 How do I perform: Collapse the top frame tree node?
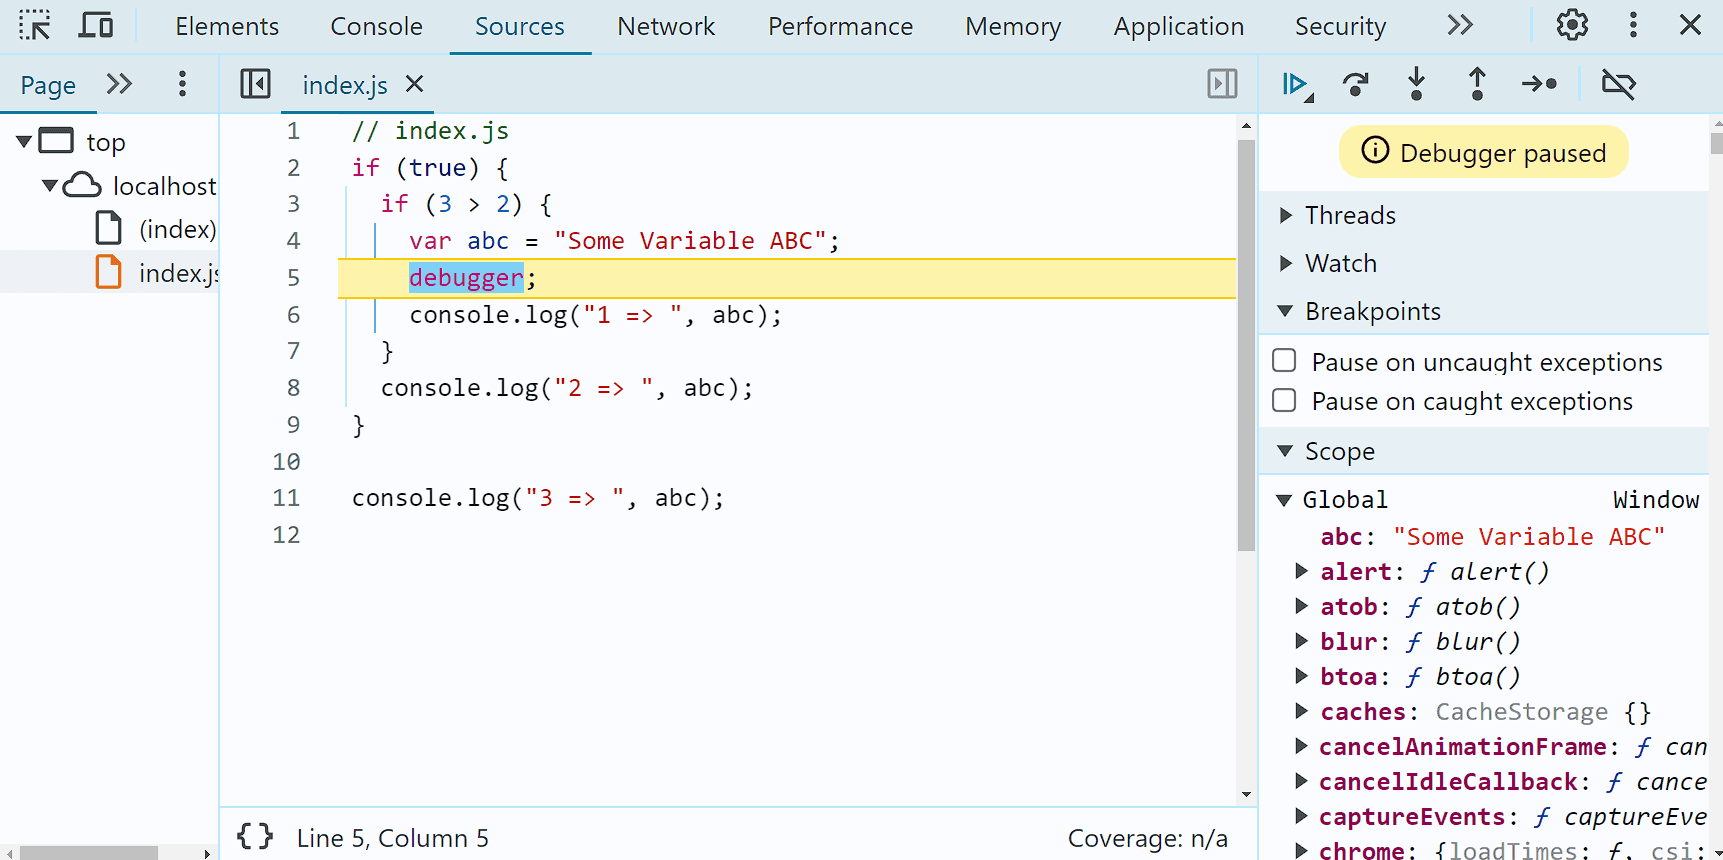coord(24,142)
